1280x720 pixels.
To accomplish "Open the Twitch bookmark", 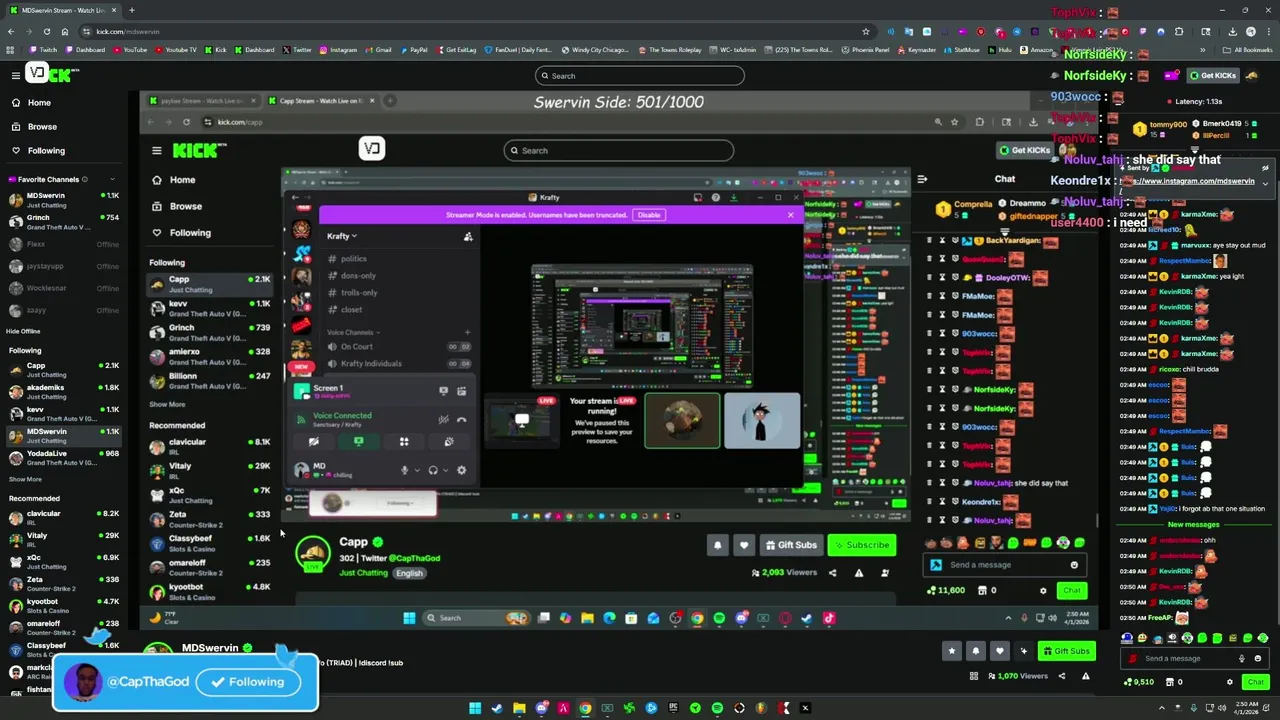I will [x=44, y=50].
